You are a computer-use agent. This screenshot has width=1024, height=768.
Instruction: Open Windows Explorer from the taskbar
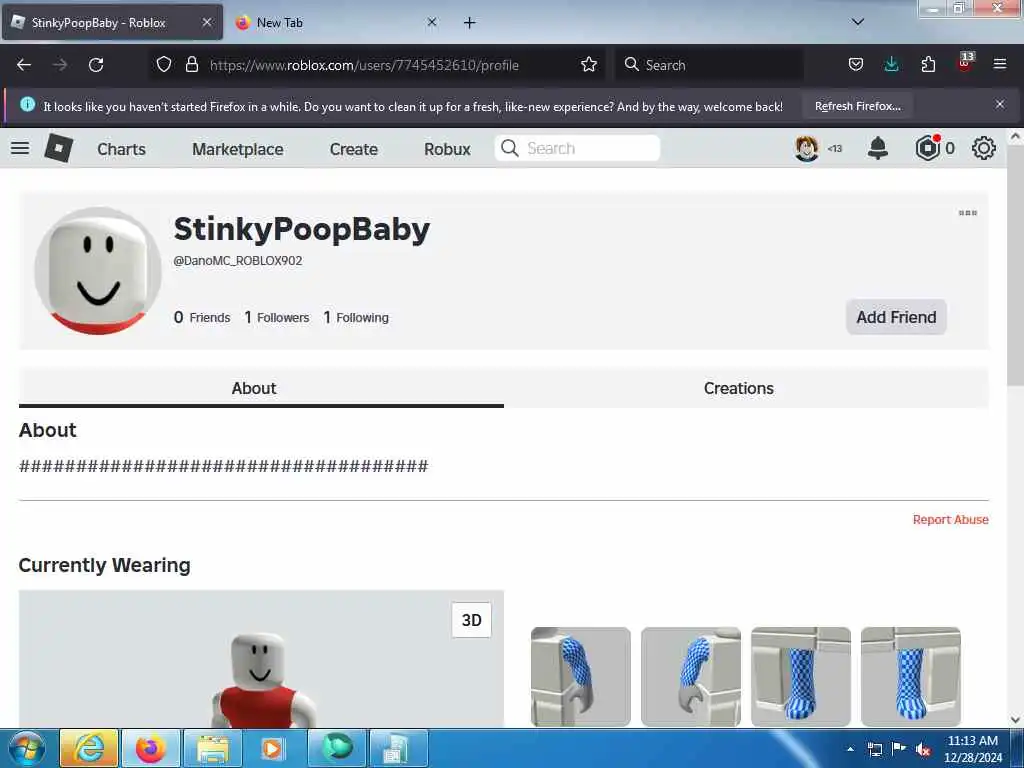point(213,748)
